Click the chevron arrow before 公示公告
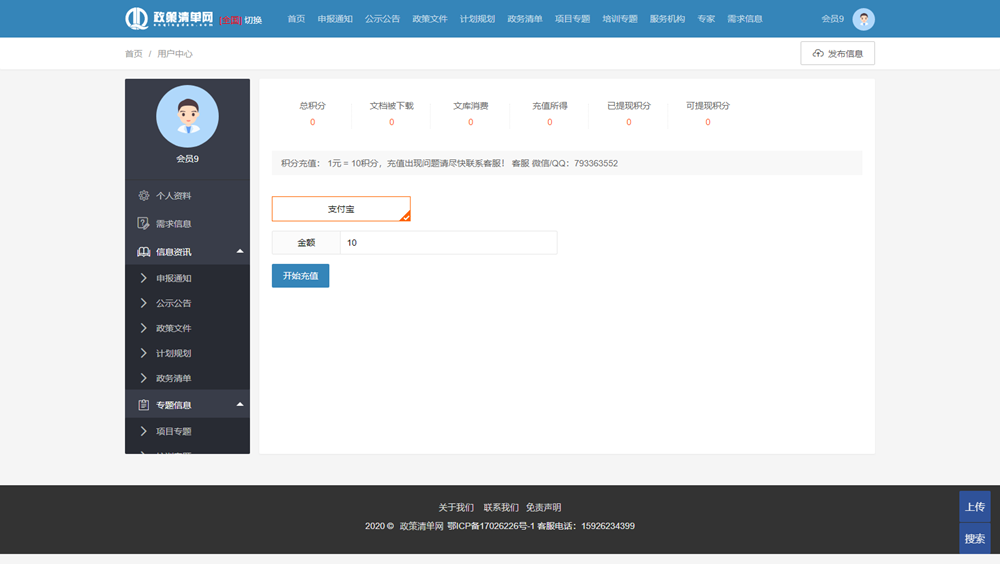This screenshot has width=1000, height=564. pos(143,303)
